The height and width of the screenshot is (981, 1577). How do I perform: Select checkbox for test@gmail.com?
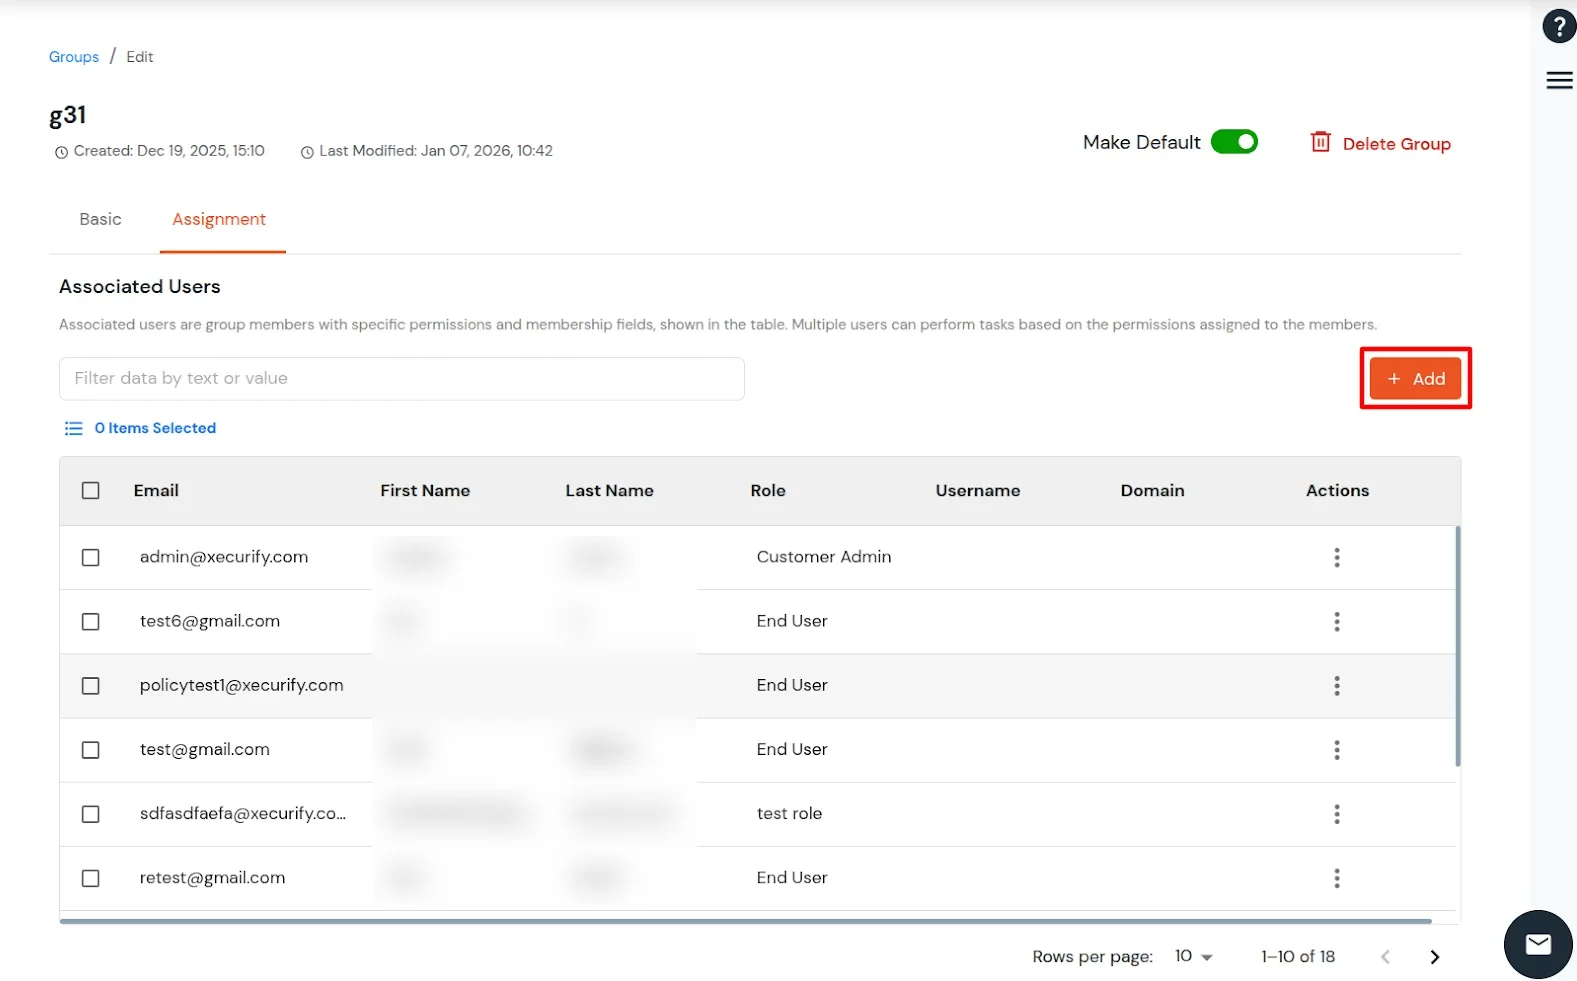click(90, 749)
